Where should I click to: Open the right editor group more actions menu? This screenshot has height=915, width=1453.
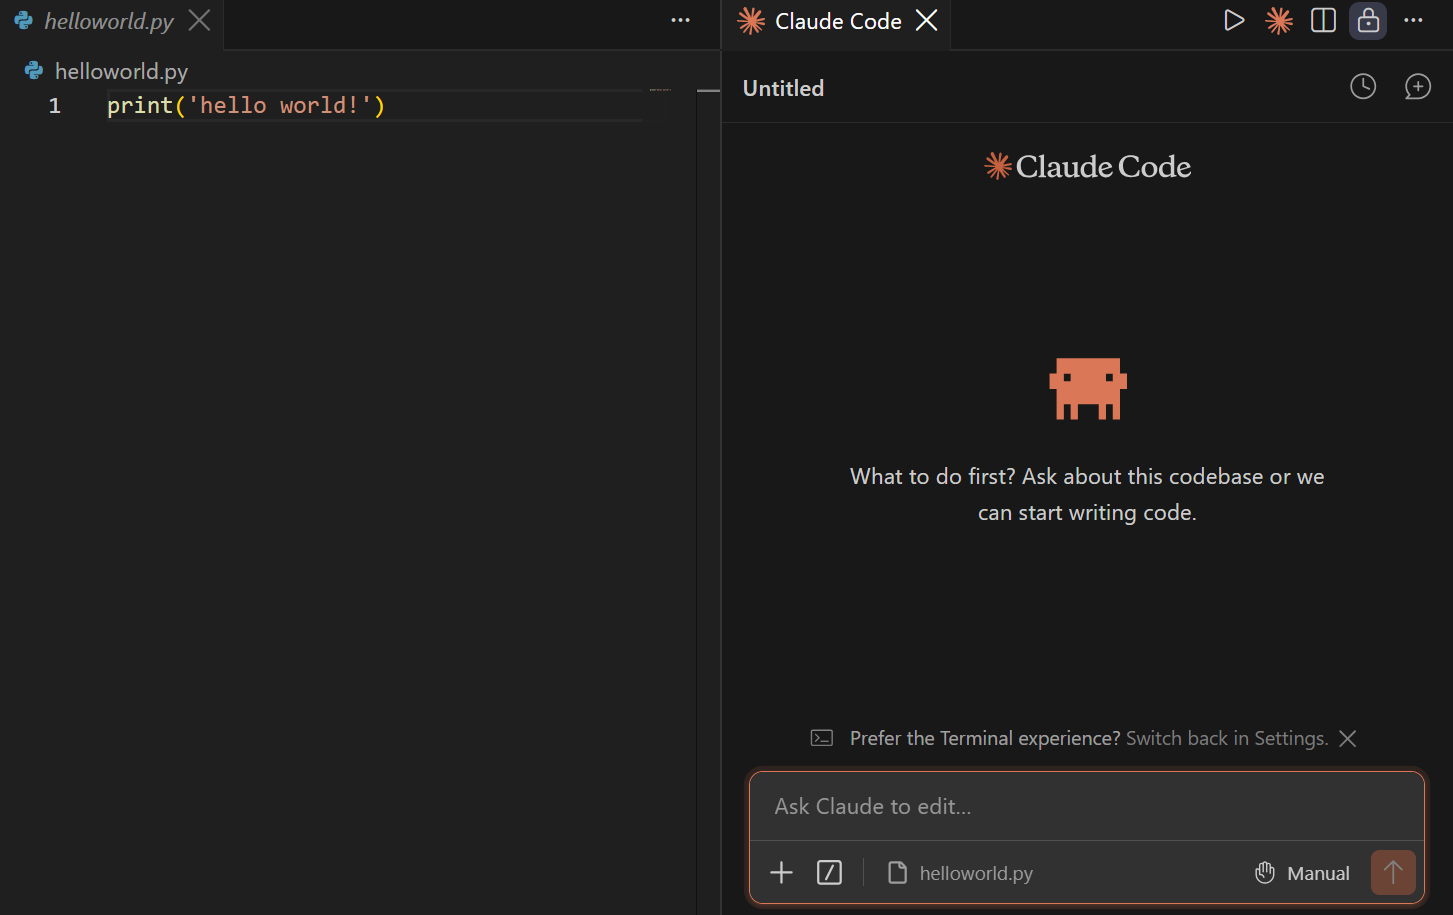tap(1413, 21)
